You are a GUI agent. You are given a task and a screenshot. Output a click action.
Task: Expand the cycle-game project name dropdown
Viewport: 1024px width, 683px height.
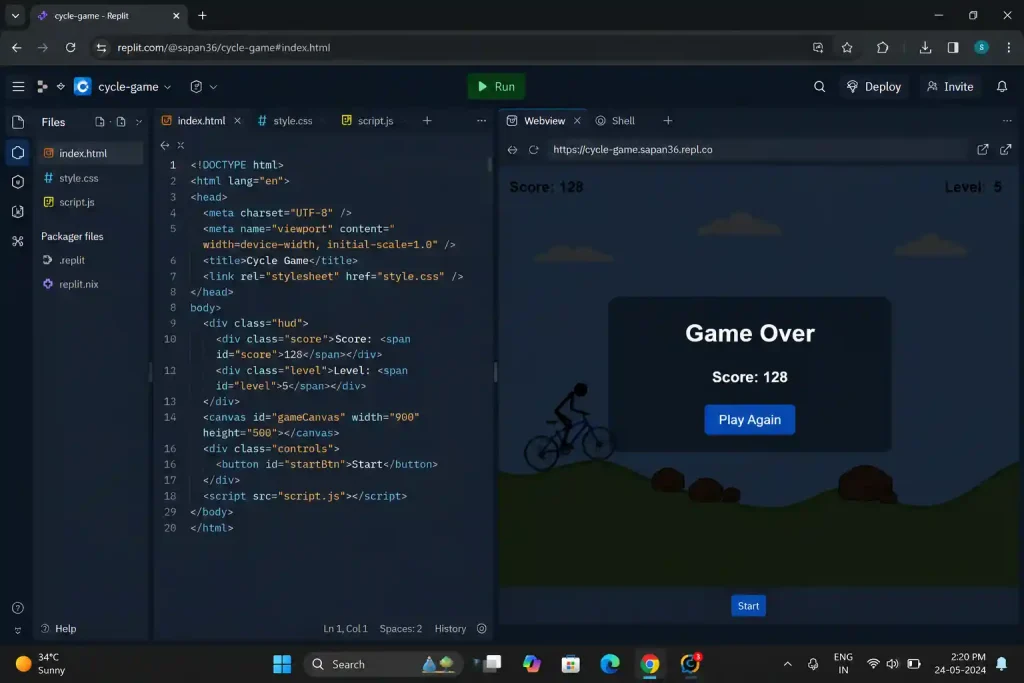168,87
